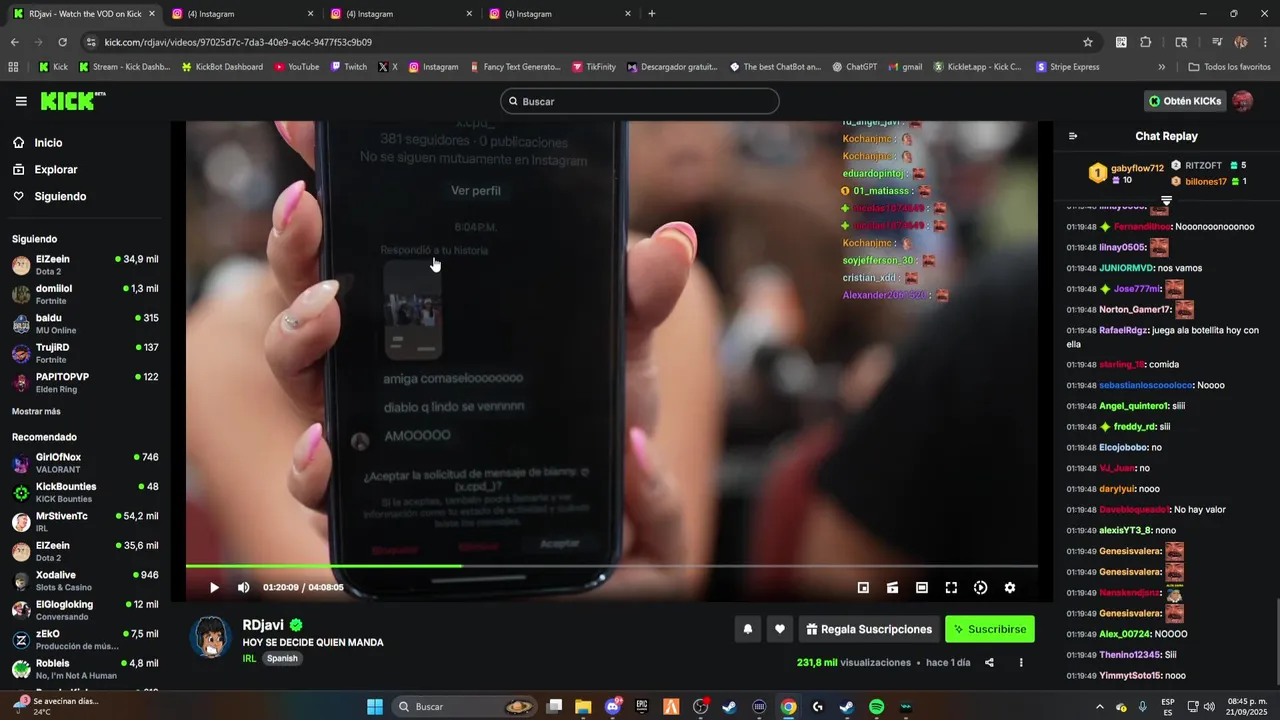Open Spotify from the taskbar
Screen dimensions: 1280x720
[x=876, y=707]
